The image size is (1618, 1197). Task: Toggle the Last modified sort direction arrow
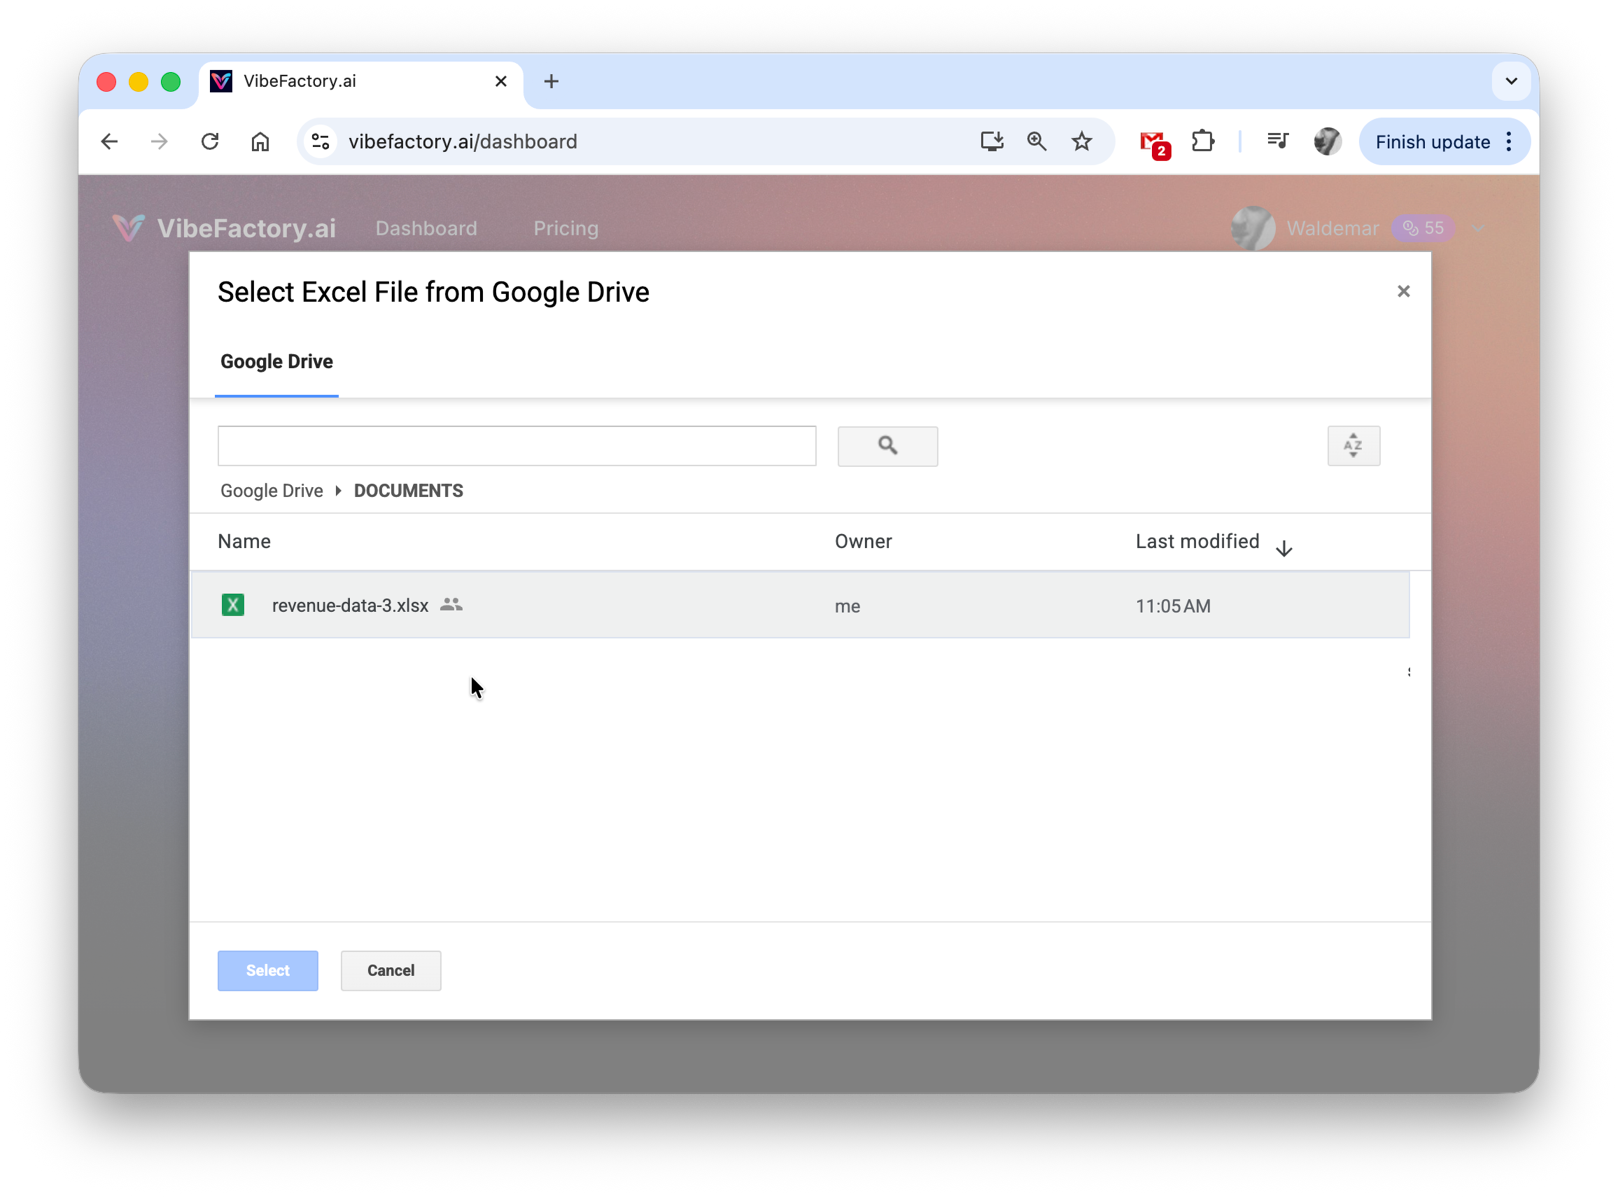(x=1284, y=547)
